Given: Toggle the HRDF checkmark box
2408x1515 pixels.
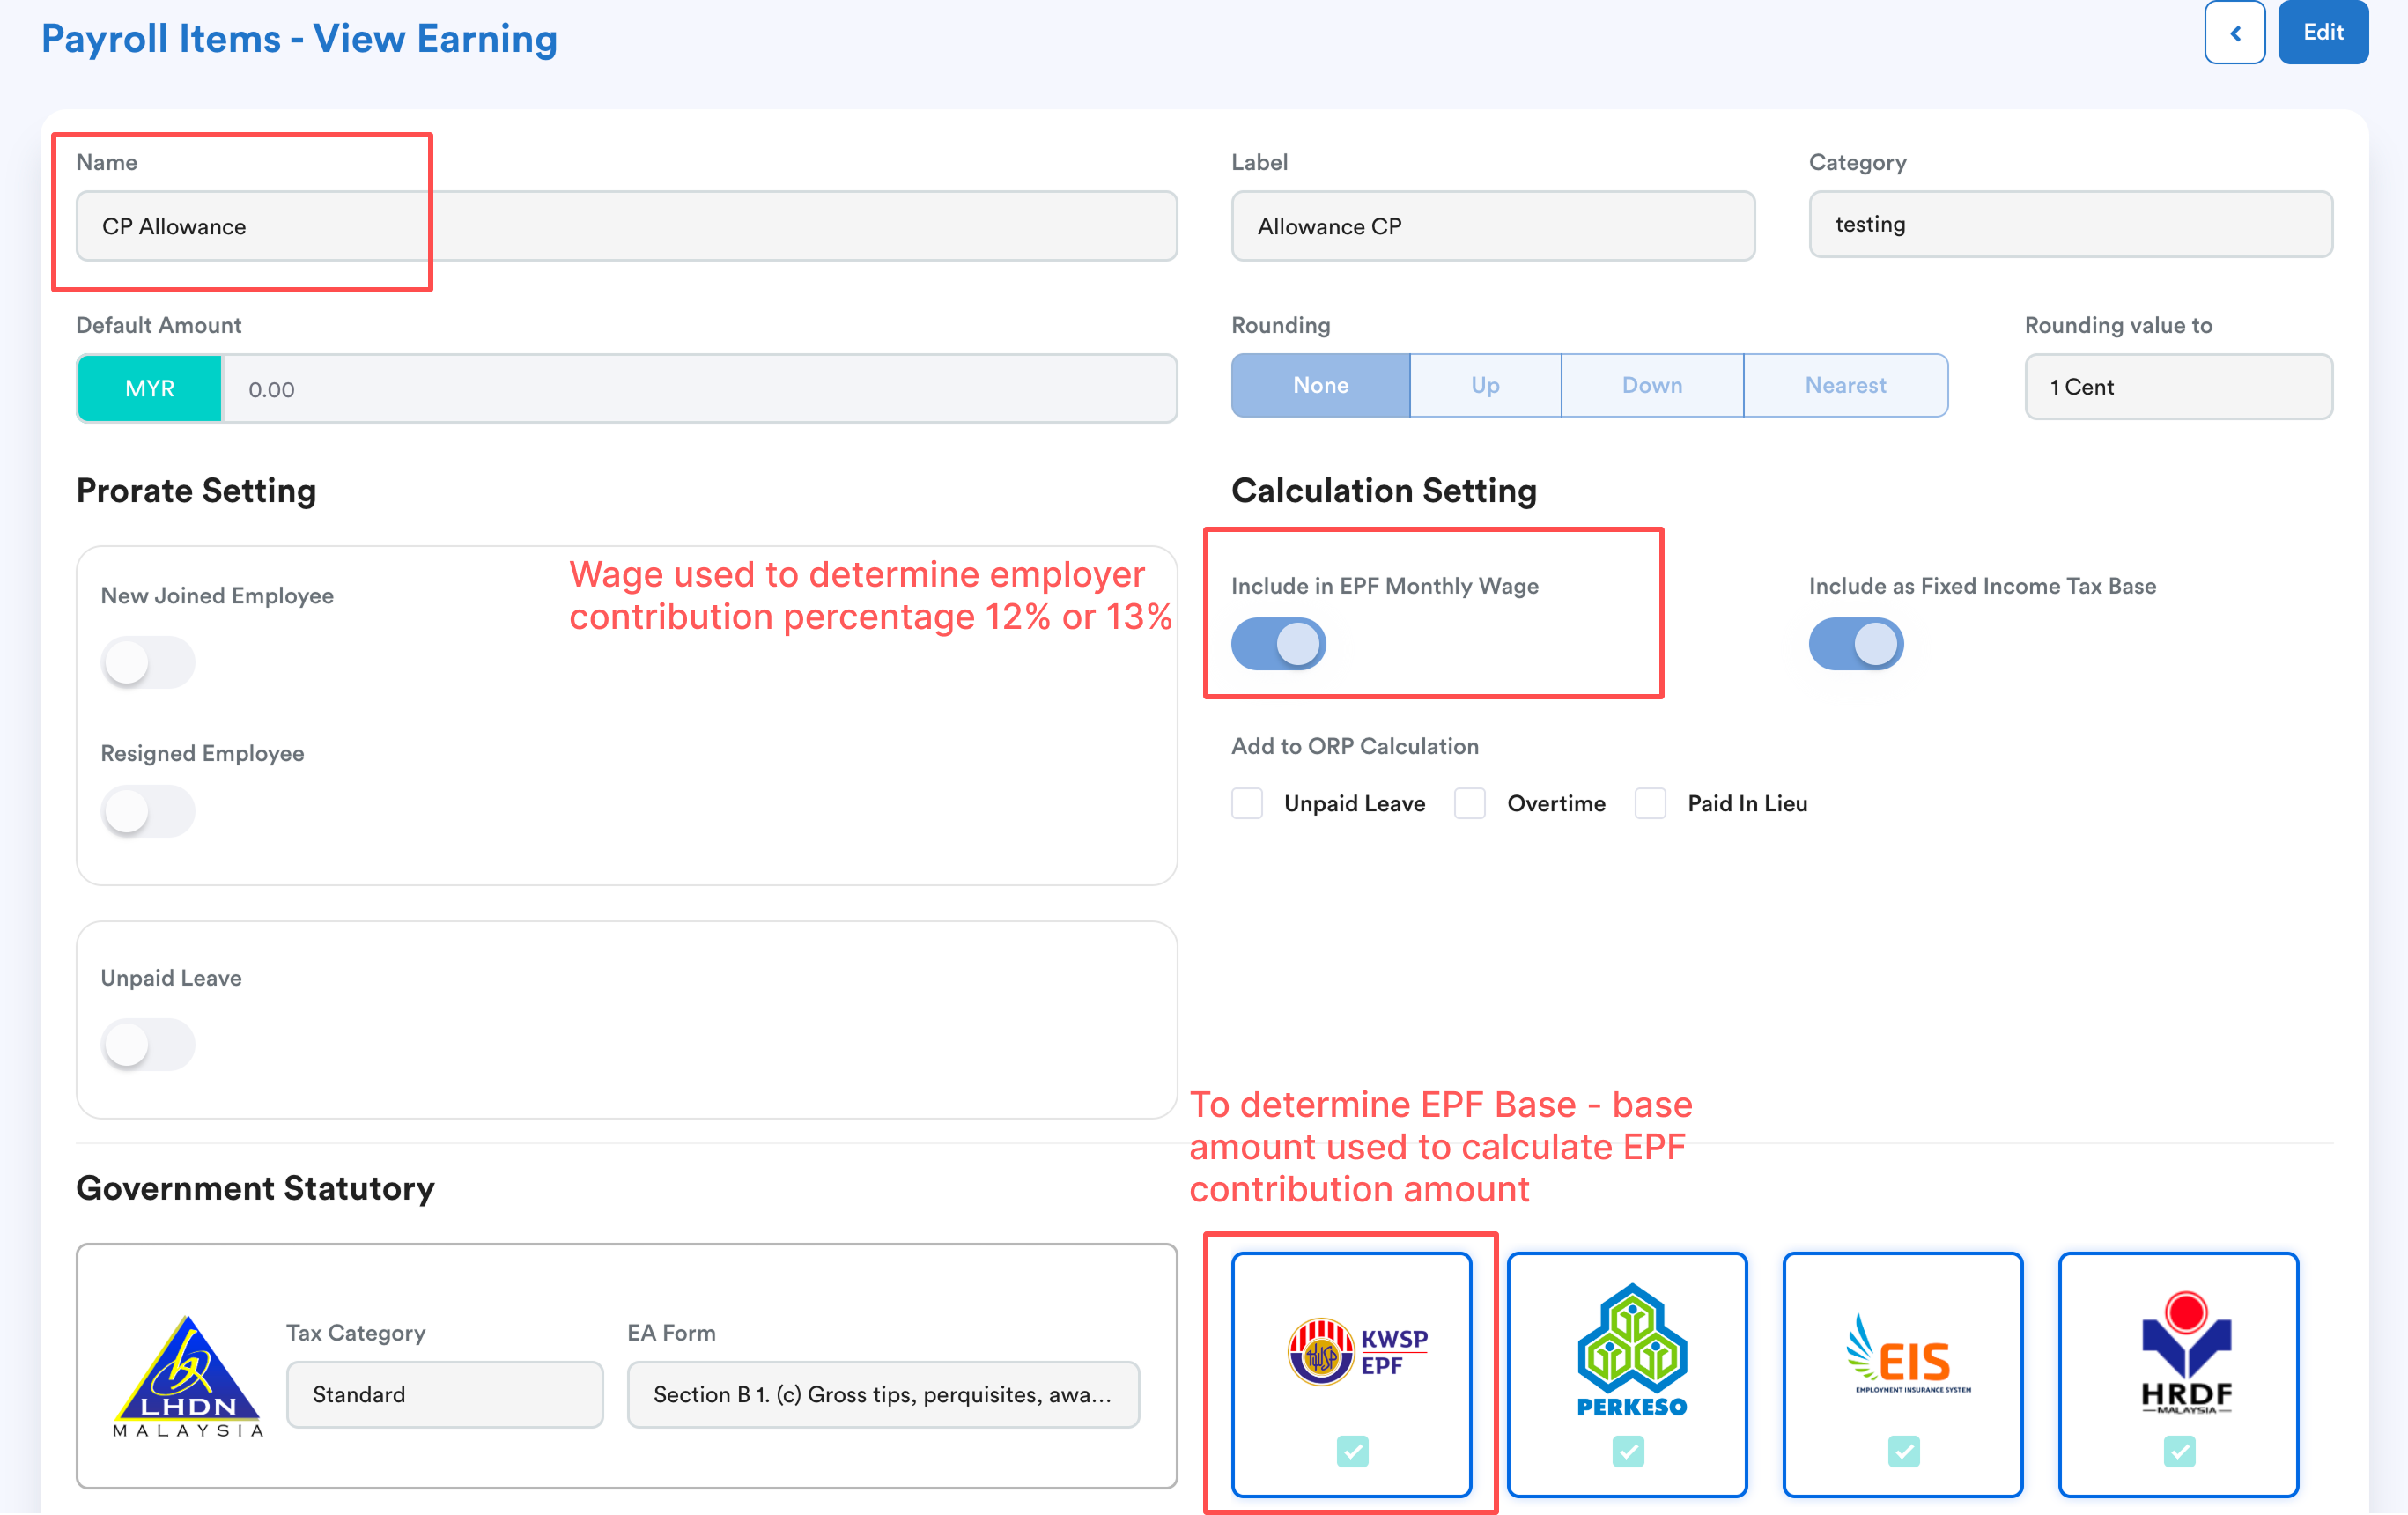Looking at the screenshot, I should (2178, 1451).
